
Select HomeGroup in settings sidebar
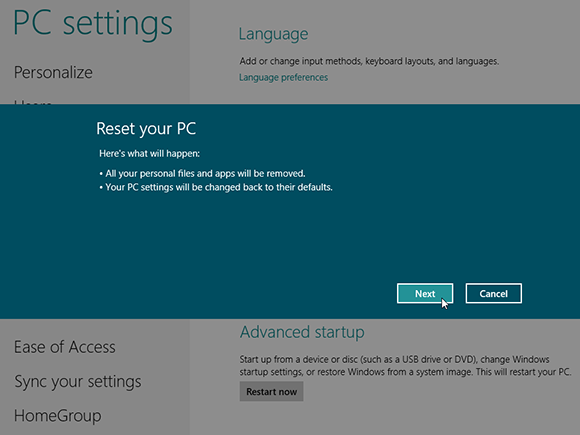58,416
